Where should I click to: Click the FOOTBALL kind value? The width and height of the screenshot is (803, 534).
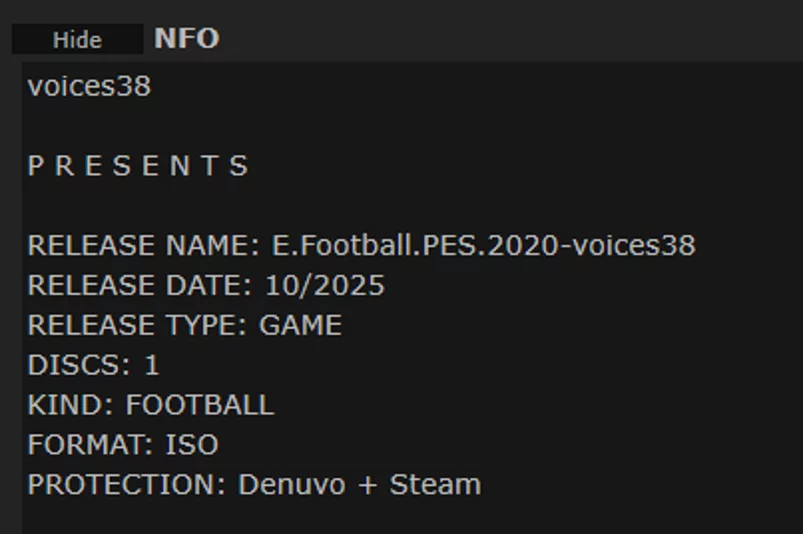199,405
